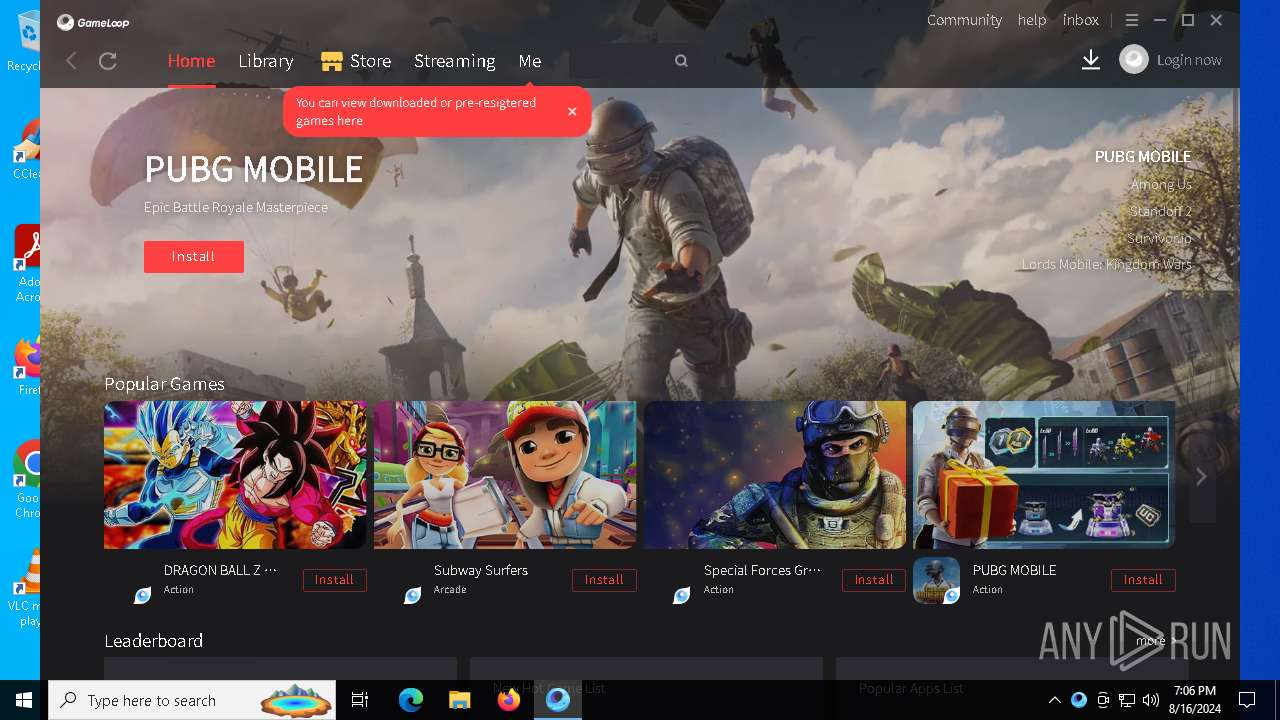Install PUBG MOBILE from the banner

tap(194, 257)
